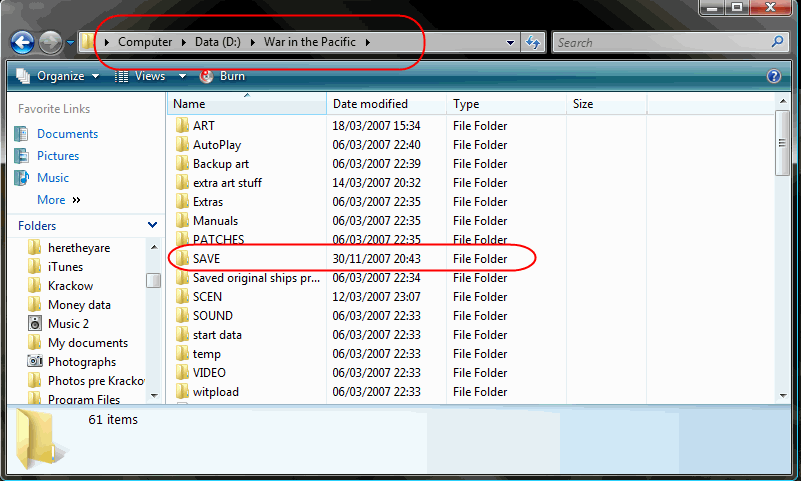Viewport: 801px width, 481px height.
Task: Open recent pages dropdown beside Forward arrow
Action: (70, 43)
